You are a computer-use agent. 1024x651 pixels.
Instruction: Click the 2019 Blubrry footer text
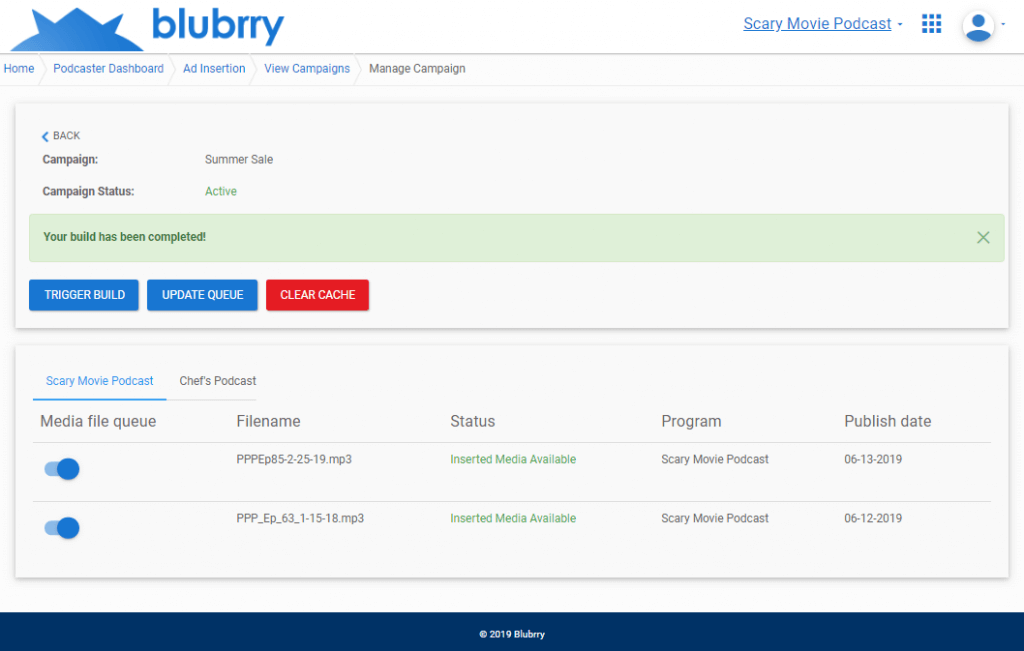pos(512,634)
